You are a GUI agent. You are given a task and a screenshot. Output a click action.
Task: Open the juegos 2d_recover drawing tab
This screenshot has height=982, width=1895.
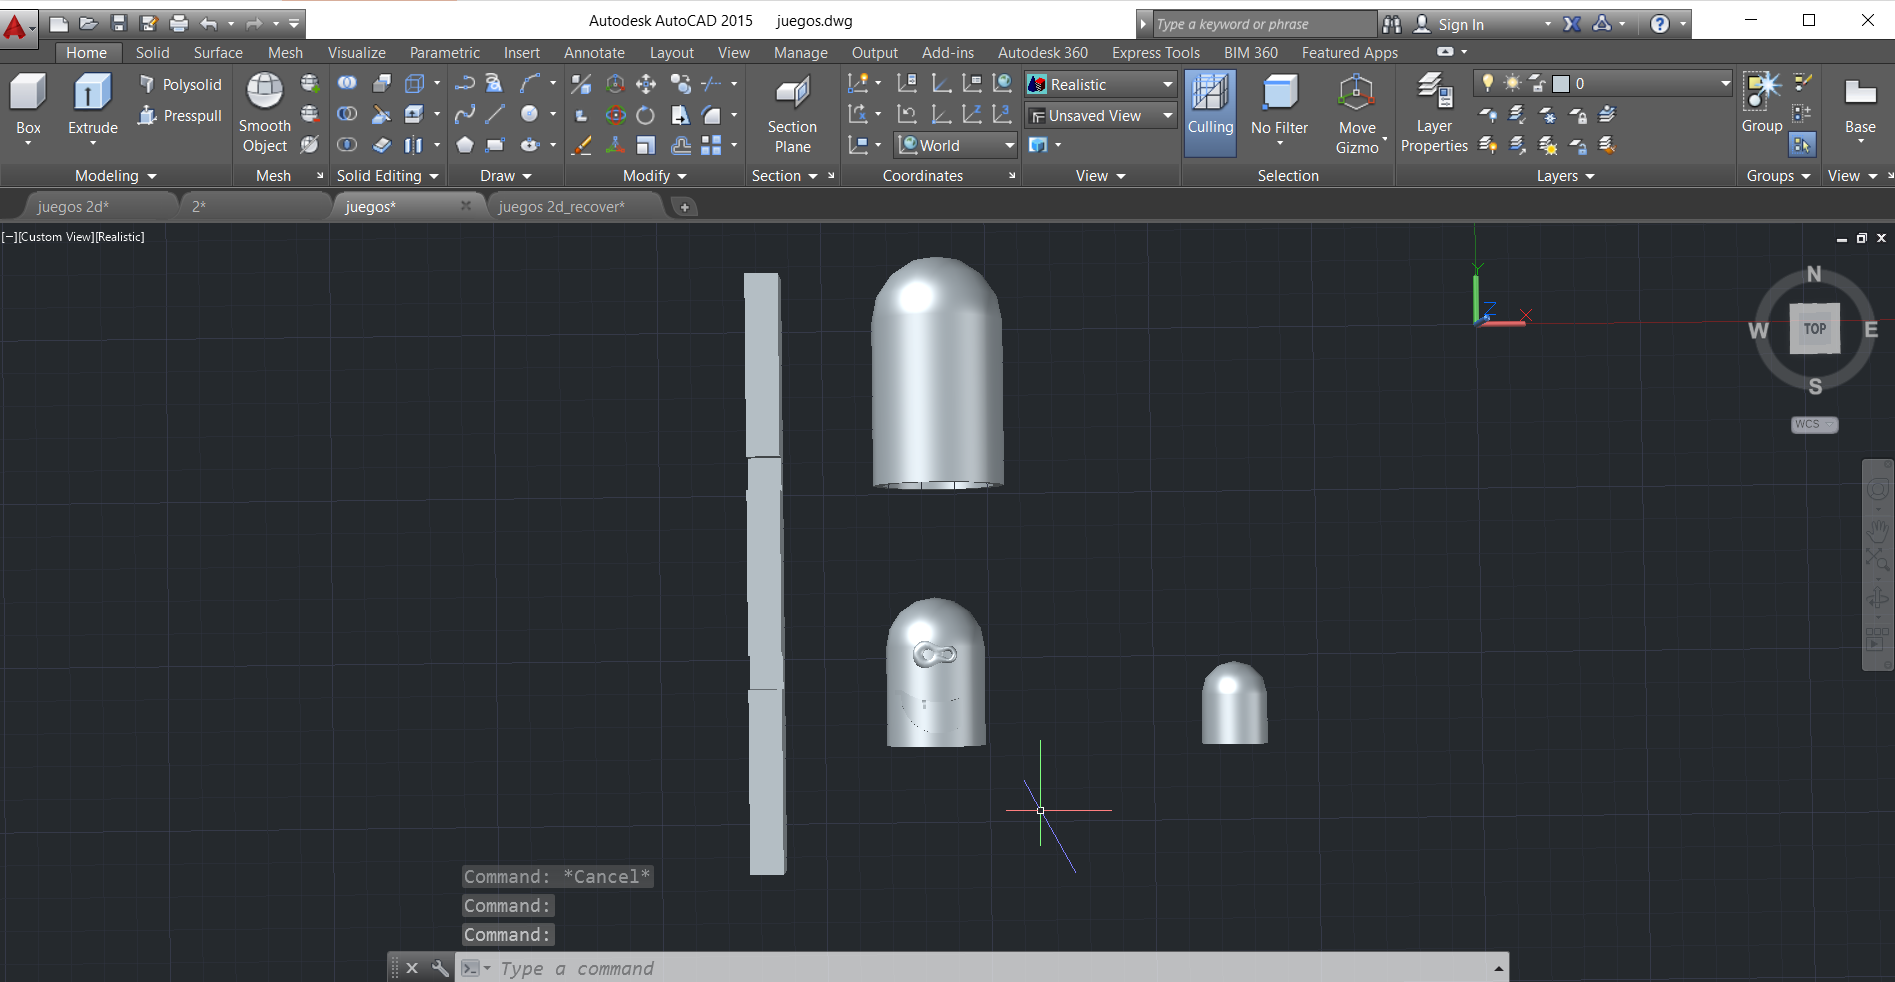pos(561,207)
